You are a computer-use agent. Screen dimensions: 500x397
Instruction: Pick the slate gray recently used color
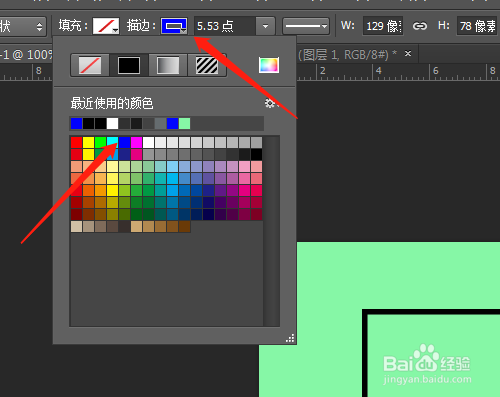[x=160, y=124]
